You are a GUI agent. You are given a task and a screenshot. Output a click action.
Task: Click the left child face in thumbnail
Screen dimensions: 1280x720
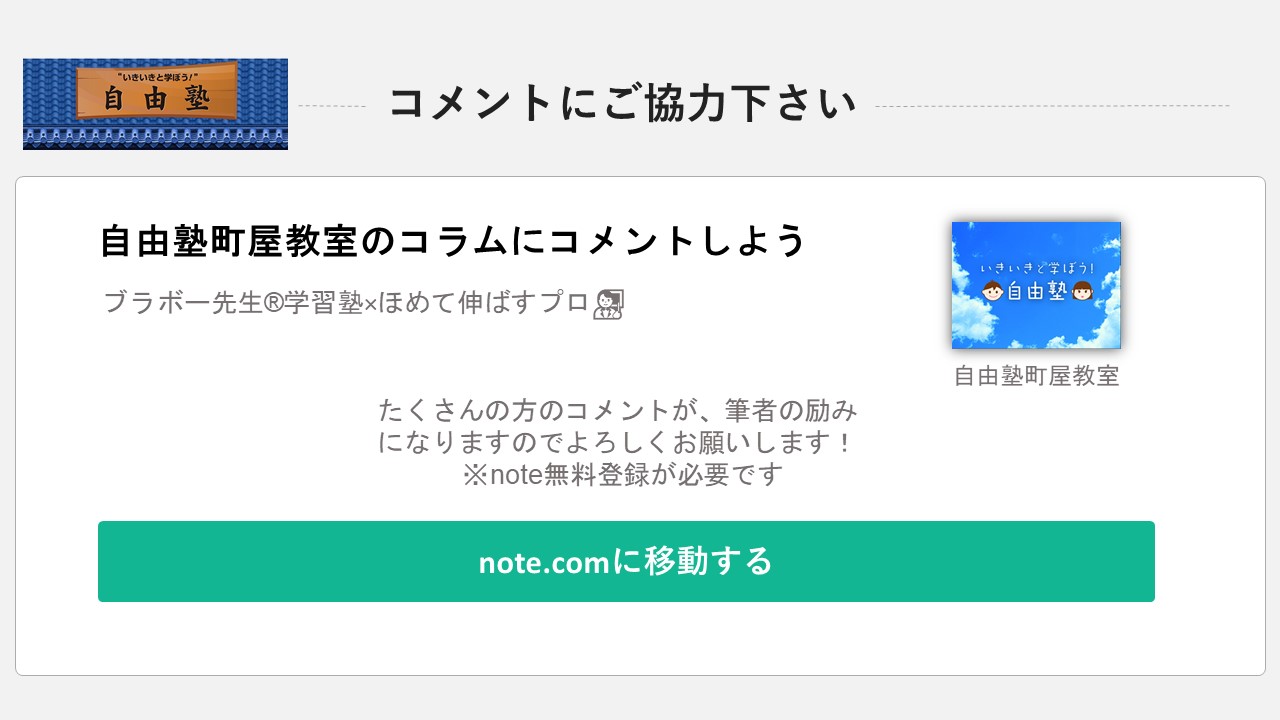click(x=993, y=291)
